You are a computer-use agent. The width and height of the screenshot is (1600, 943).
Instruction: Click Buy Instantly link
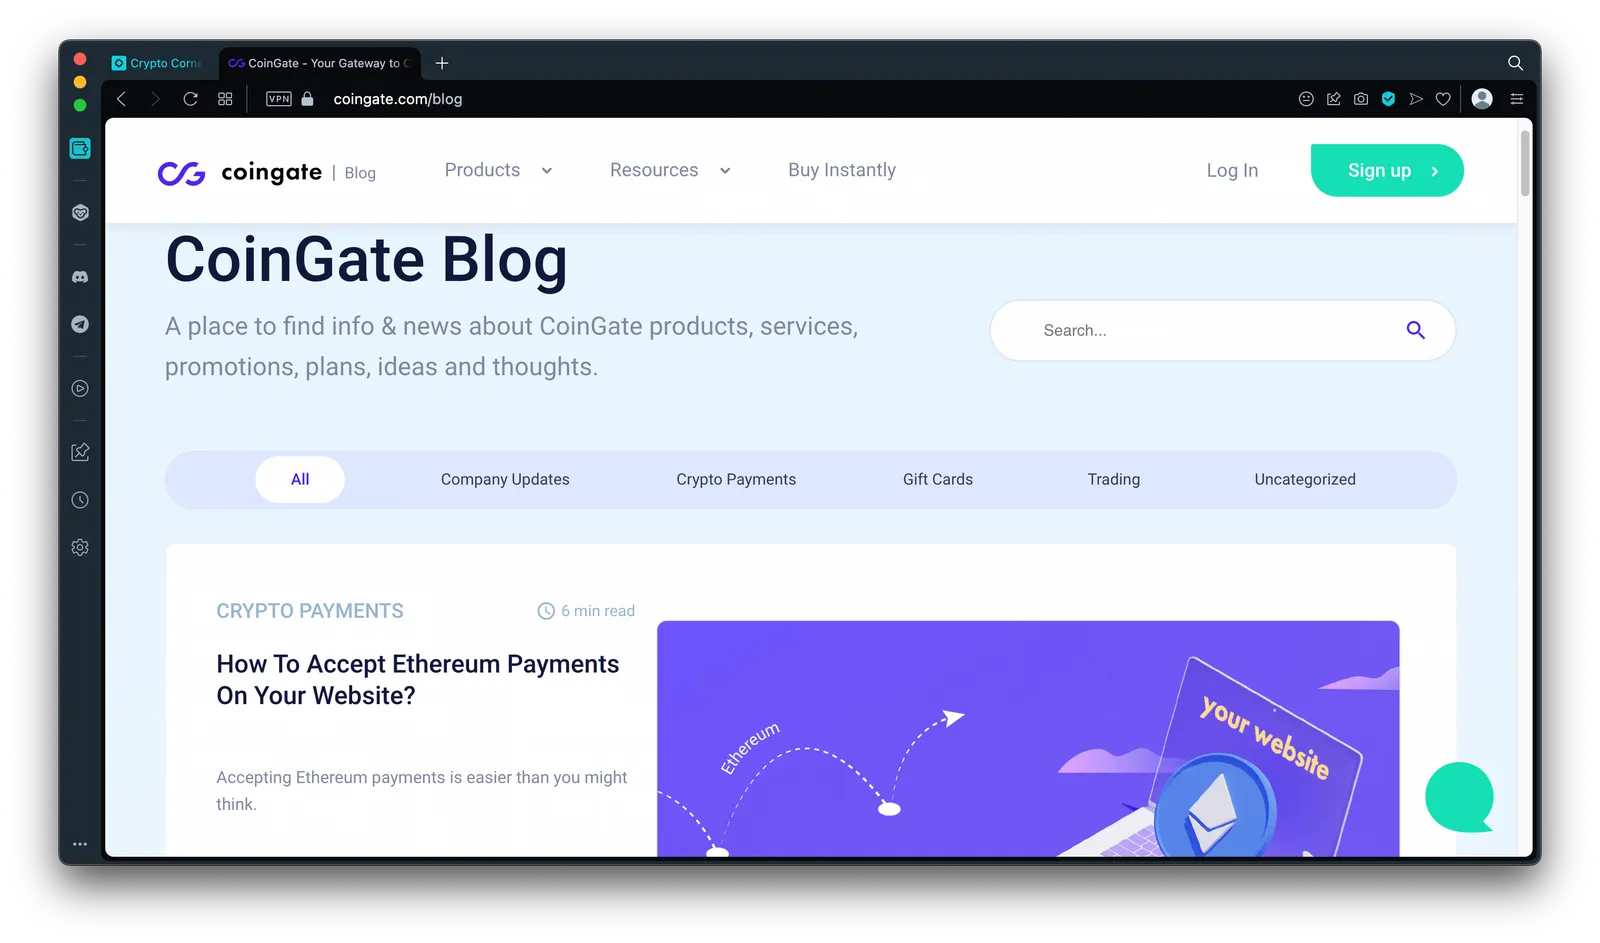pos(842,170)
